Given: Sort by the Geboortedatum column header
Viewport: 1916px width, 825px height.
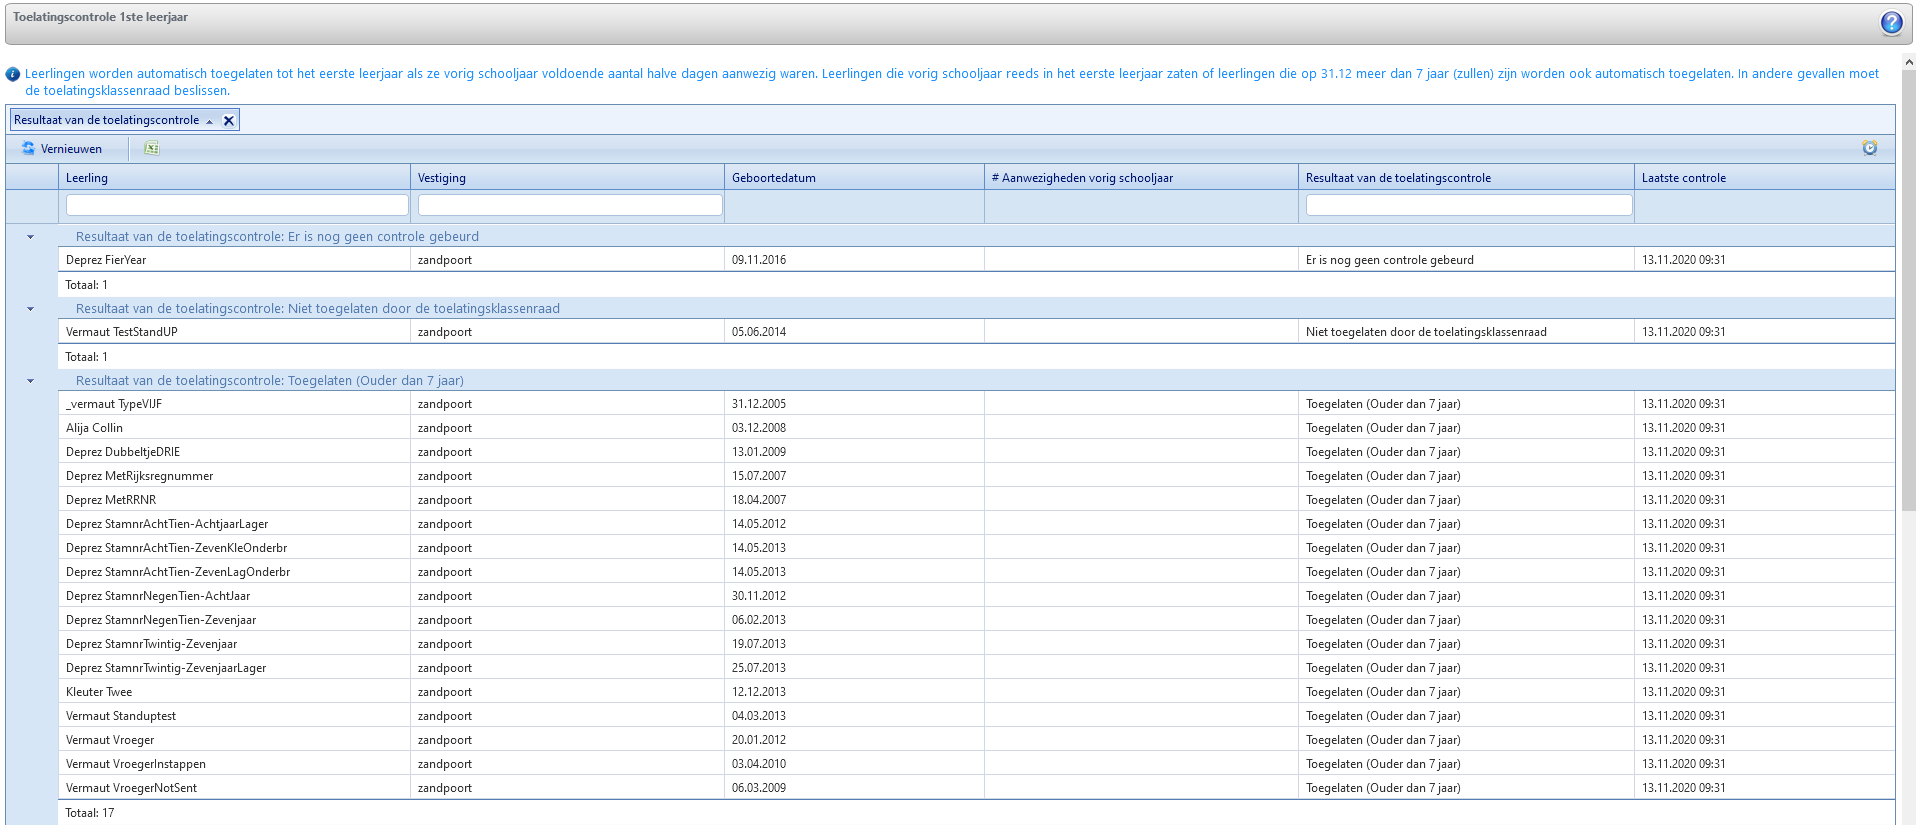Looking at the screenshot, I should 854,178.
